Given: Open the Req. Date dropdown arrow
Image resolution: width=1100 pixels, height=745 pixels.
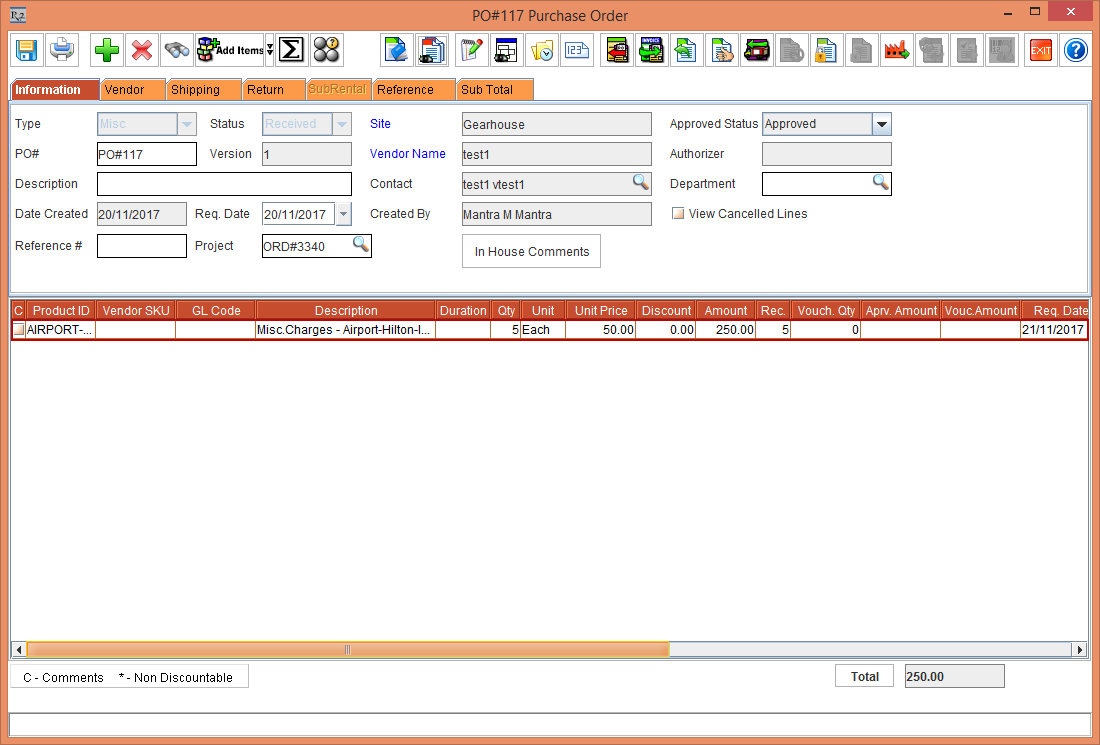Looking at the screenshot, I should pyautogui.click(x=344, y=214).
